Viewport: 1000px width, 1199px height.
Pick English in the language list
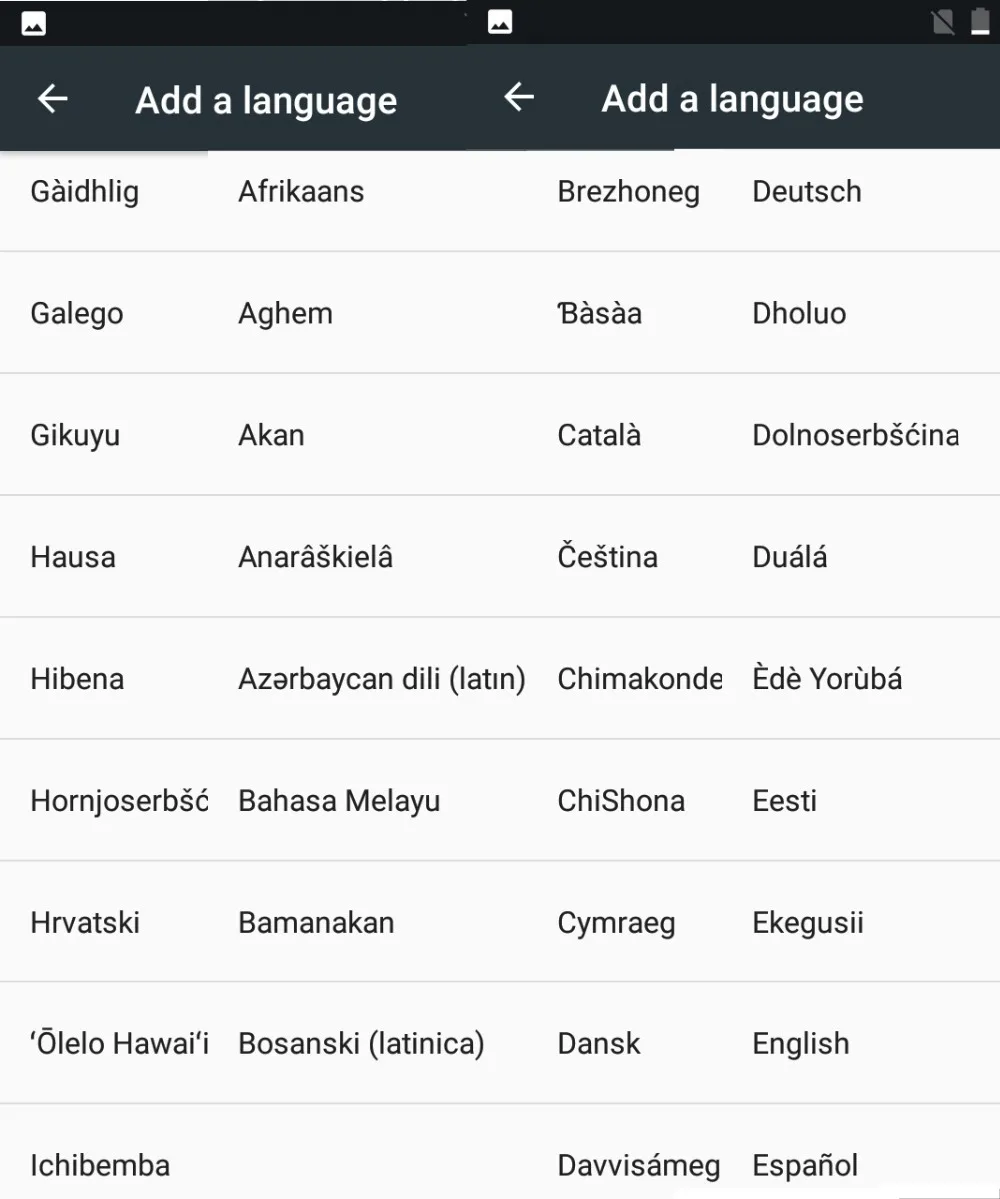pyautogui.click(x=801, y=1044)
